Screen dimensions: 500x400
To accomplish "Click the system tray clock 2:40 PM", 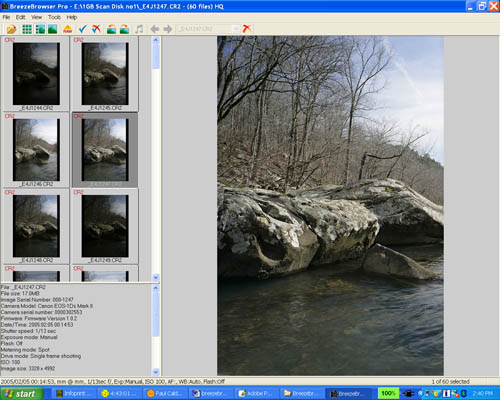I will (x=483, y=394).
